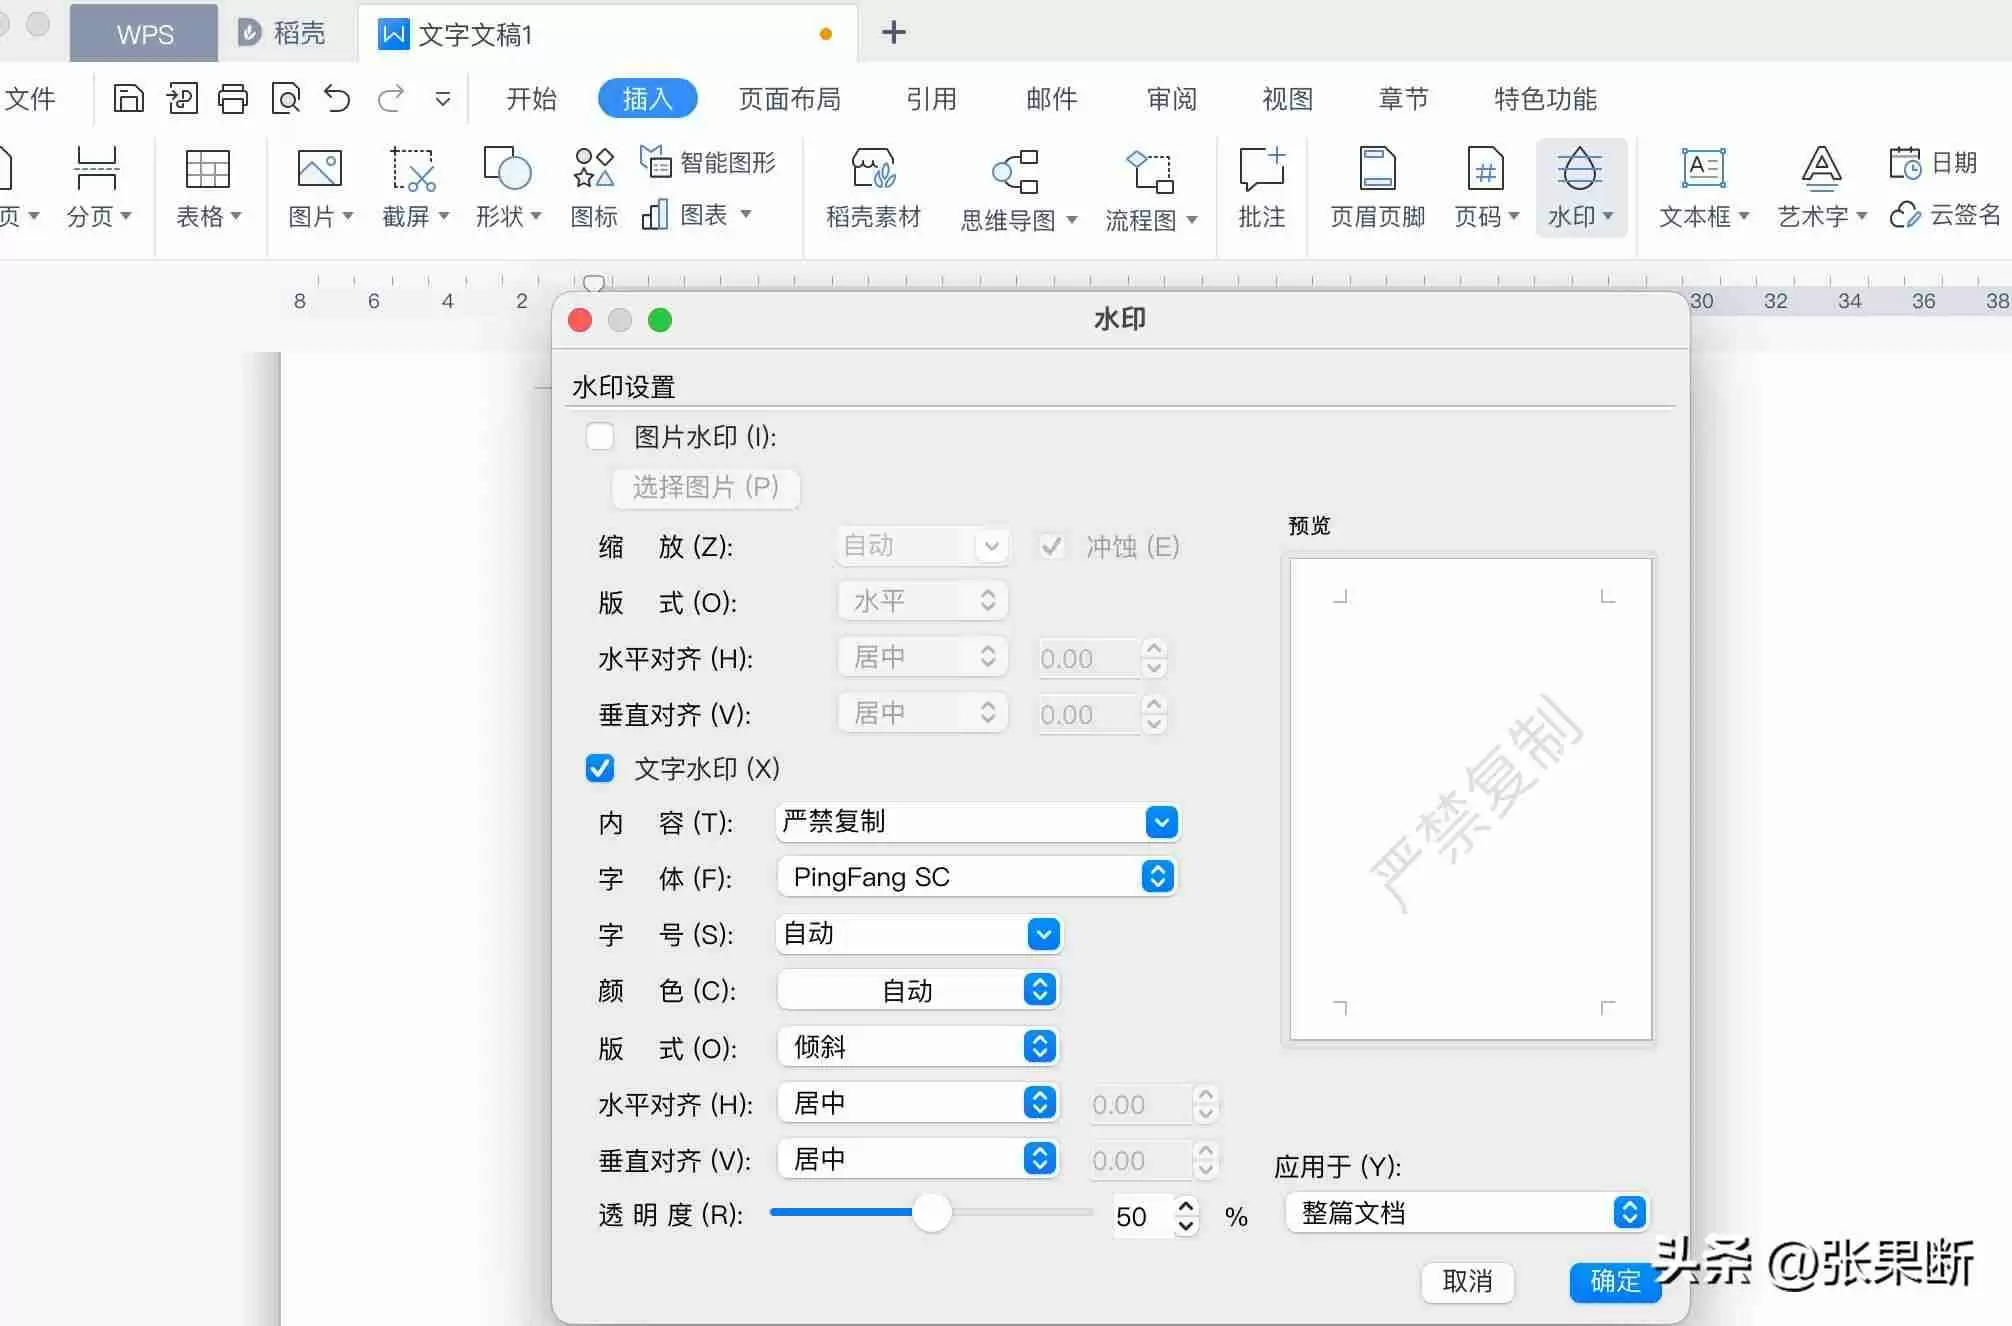2012x1326 pixels.
Task: Adjust the 透明度 transparency slider
Action: [932, 1212]
